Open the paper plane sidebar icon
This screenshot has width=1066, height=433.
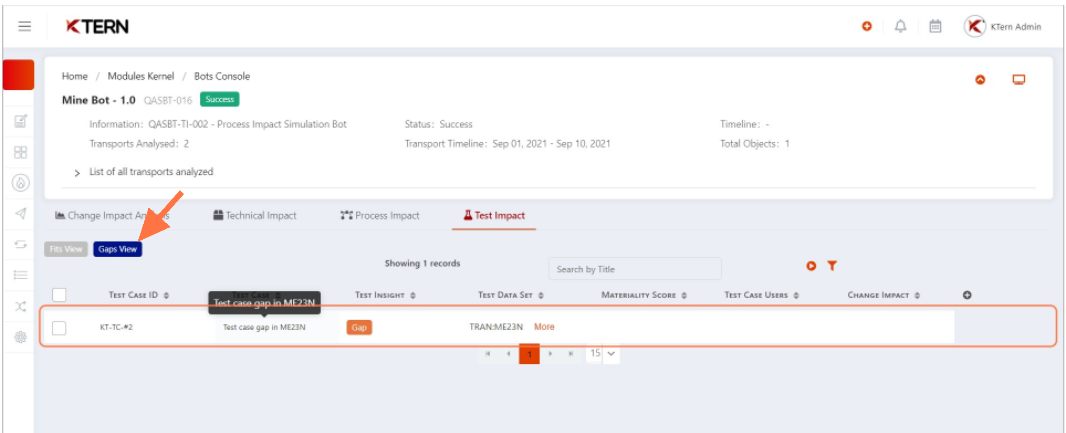[x=20, y=213]
